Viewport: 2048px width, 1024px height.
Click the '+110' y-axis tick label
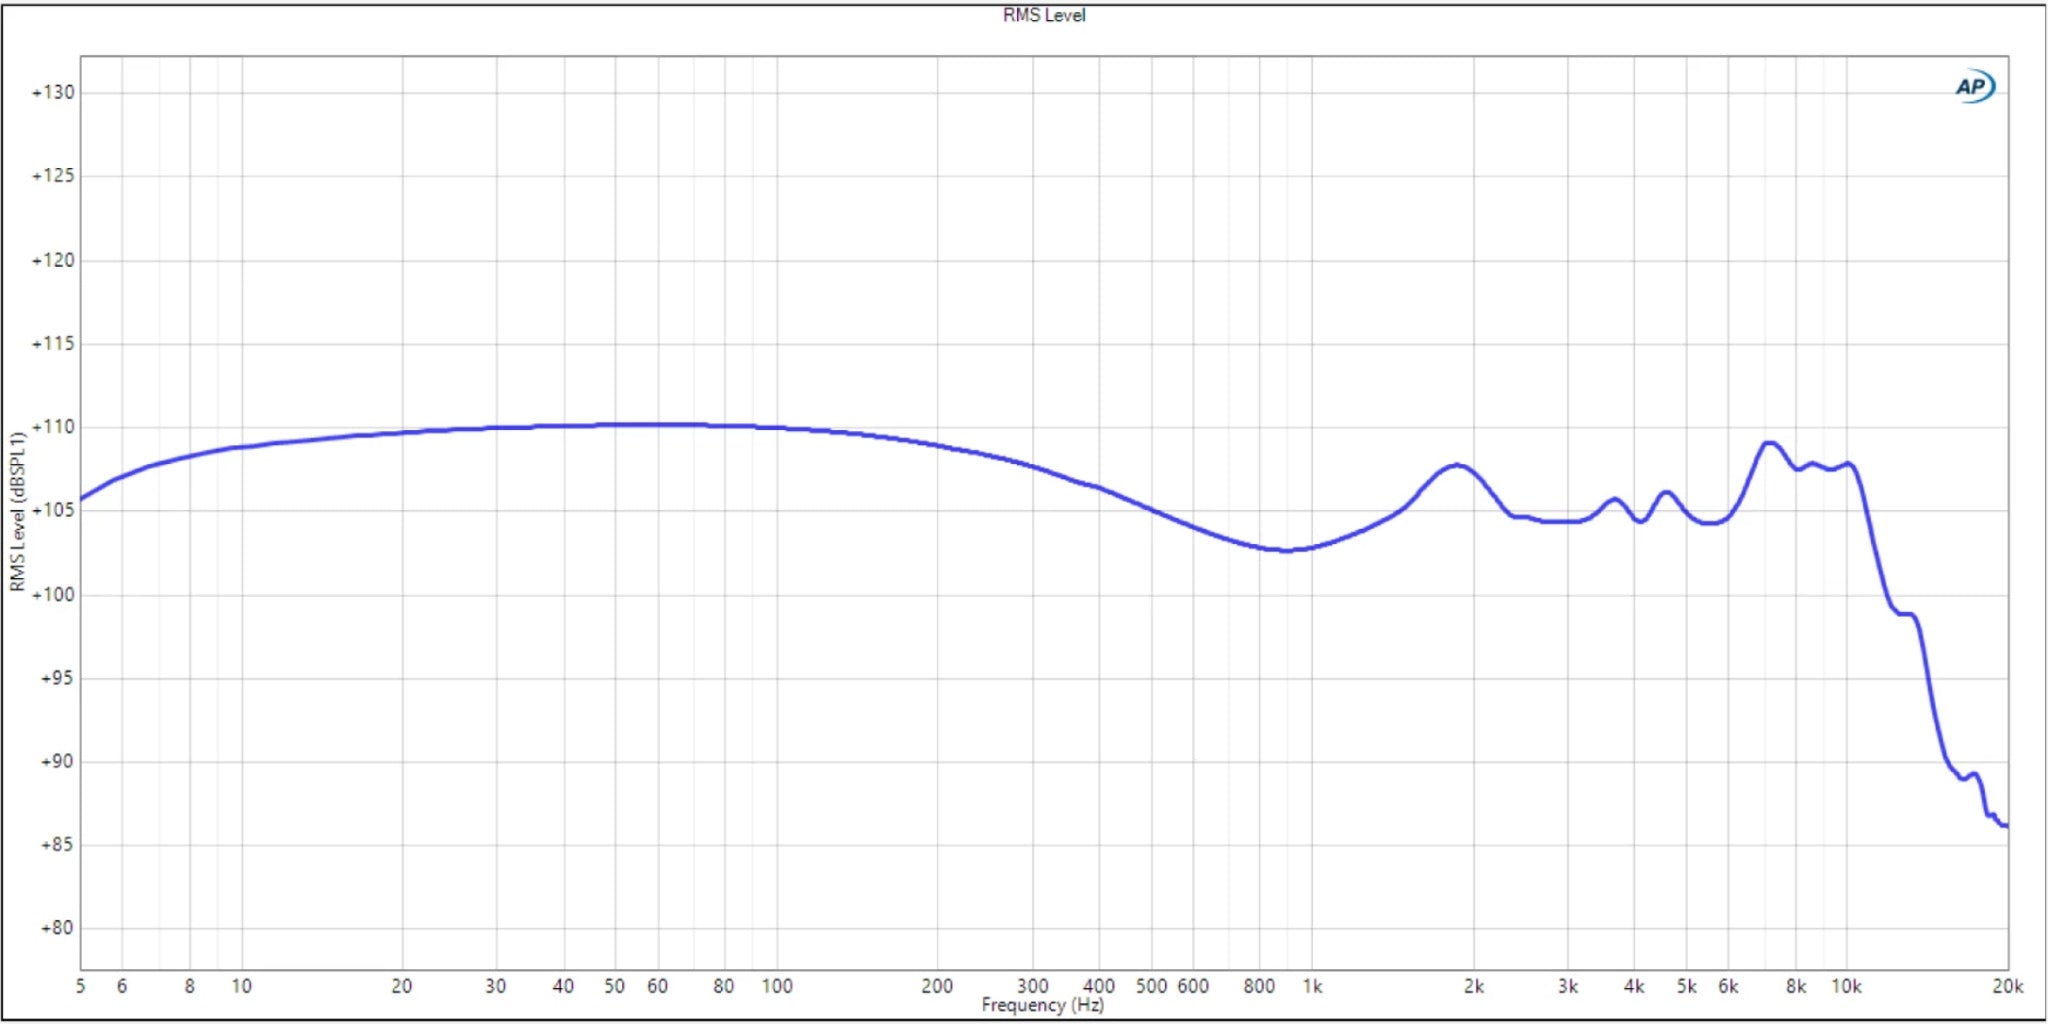coord(54,427)
